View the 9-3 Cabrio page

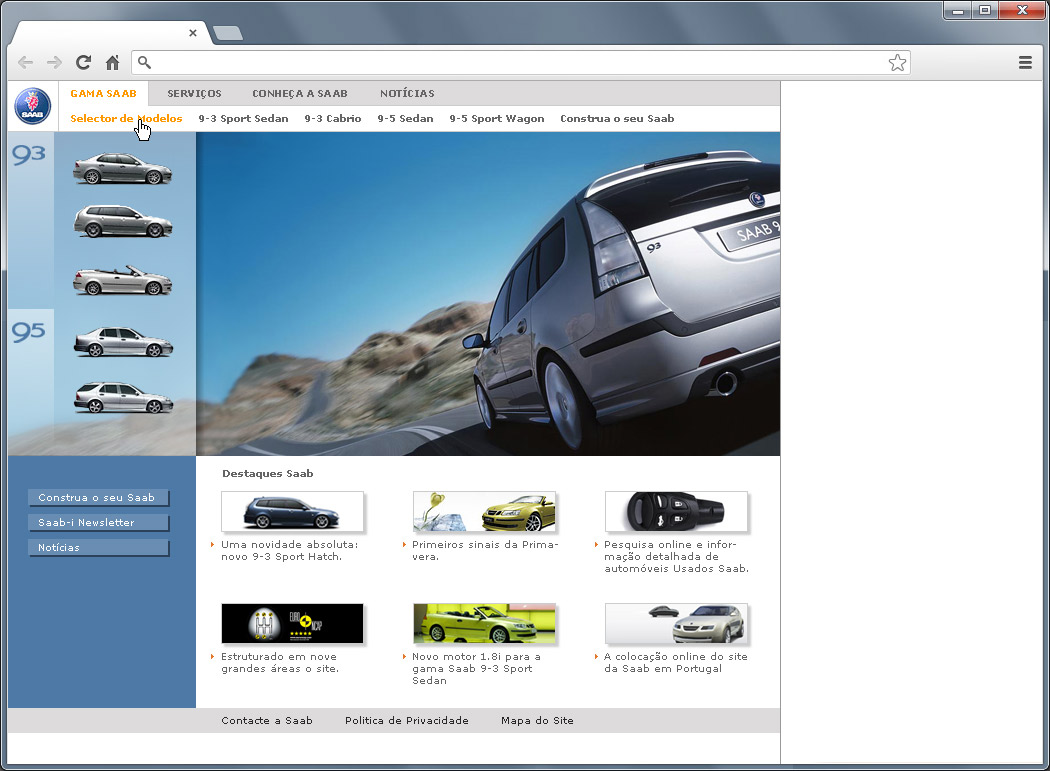click(x=333, y=118)
